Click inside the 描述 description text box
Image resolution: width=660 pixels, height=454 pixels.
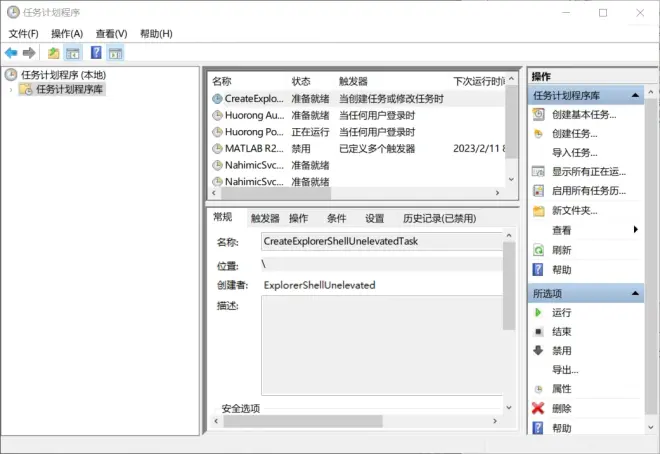click(x=381, y=345)
